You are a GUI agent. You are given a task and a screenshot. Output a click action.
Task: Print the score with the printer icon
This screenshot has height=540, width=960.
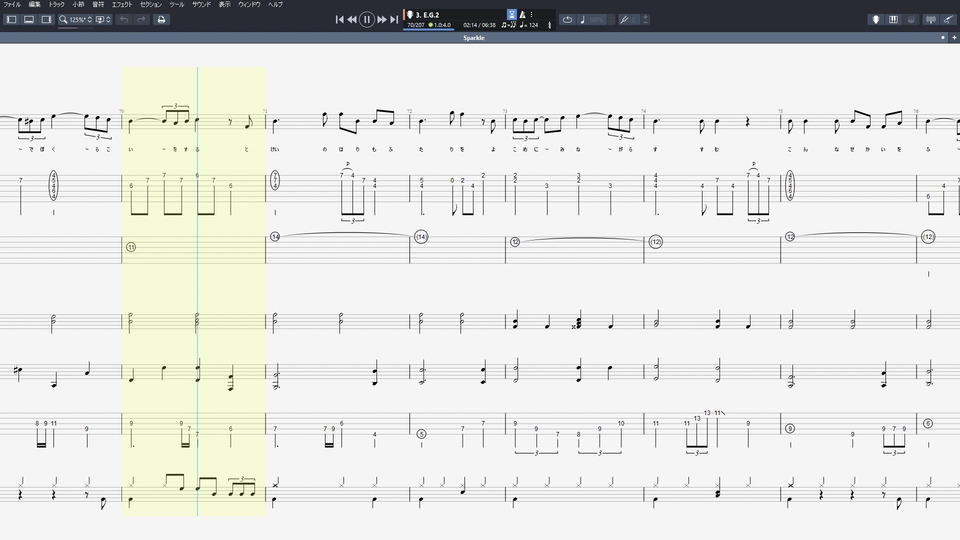tap(161, 20)
